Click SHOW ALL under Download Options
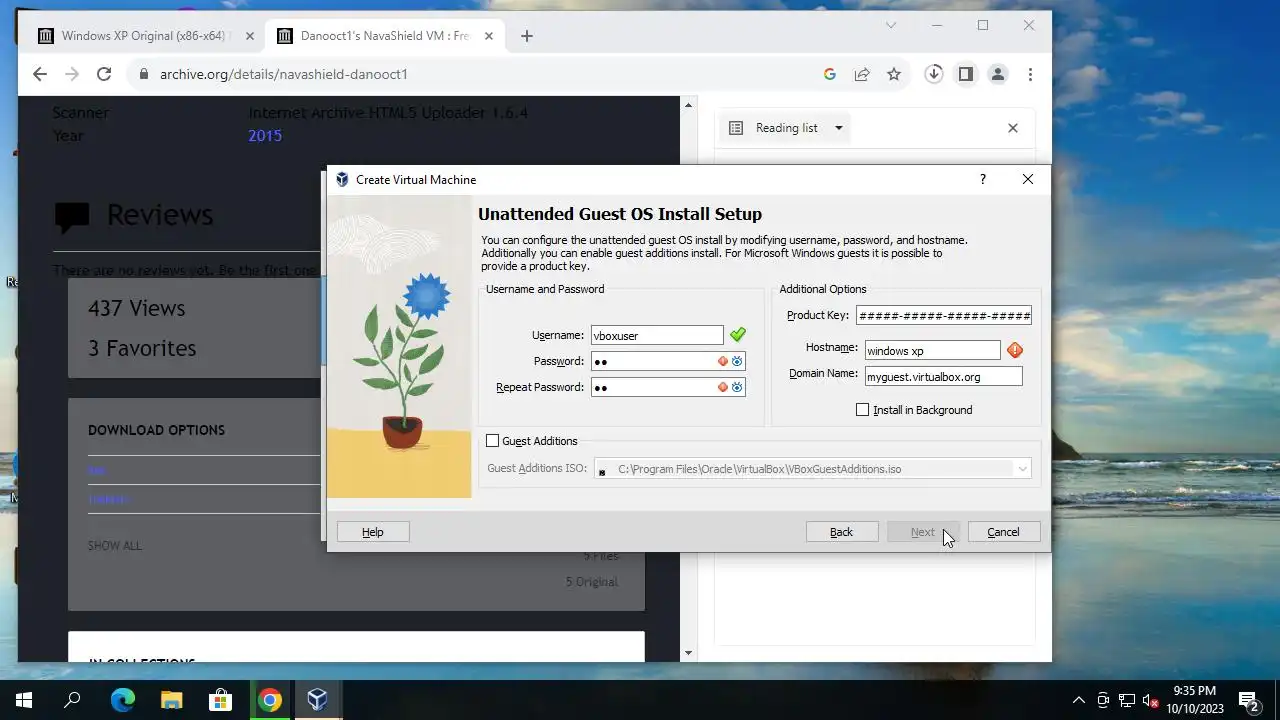The height and width of the screenshot is (720, 1280). (115, 546)
